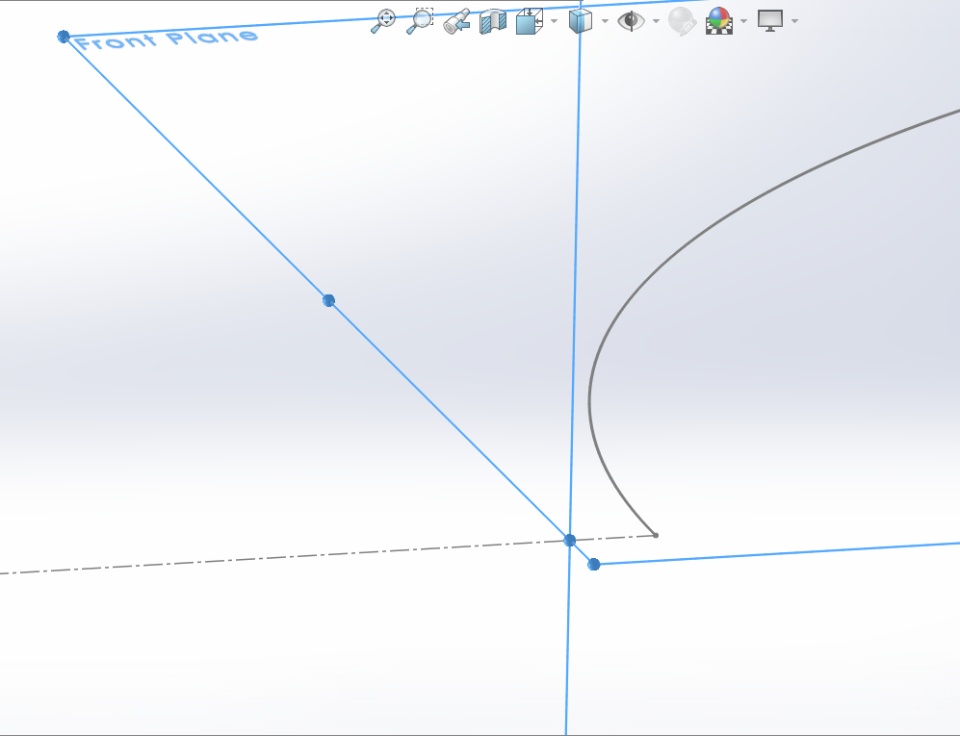Open the View Orientation dropdown arrow
This screenshot has width=960, height=736.
point(554,21)
